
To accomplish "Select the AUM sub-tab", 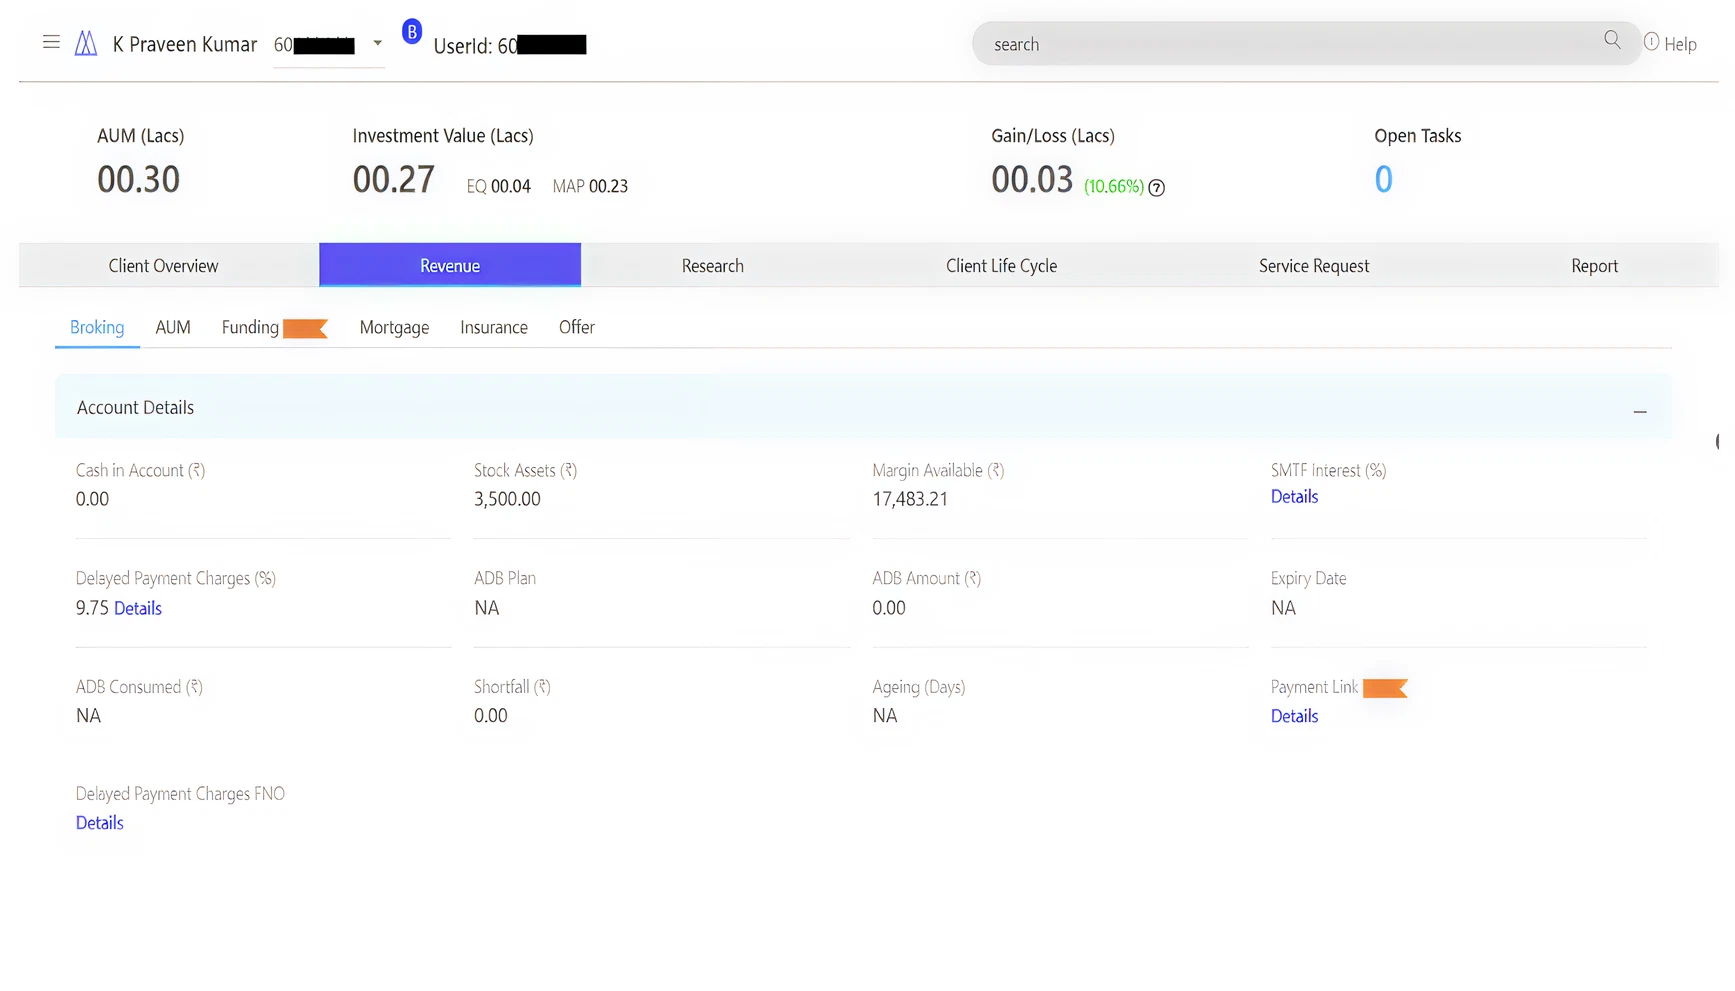I will pos(173,328).
